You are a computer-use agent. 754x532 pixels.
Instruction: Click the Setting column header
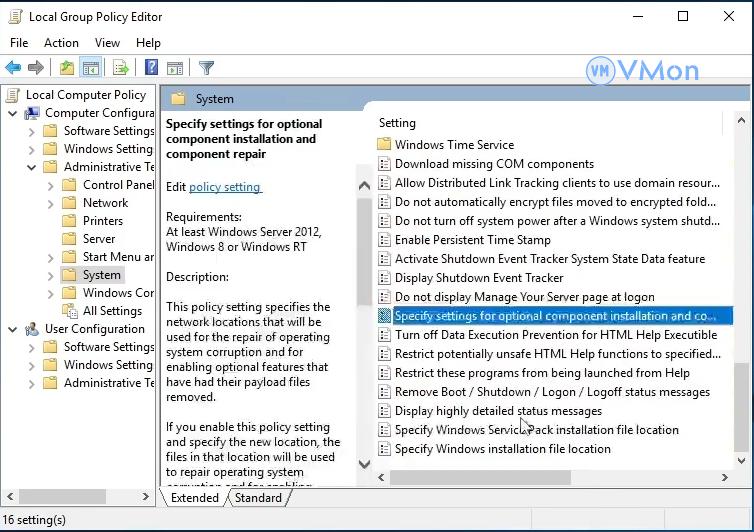[397, 123]
